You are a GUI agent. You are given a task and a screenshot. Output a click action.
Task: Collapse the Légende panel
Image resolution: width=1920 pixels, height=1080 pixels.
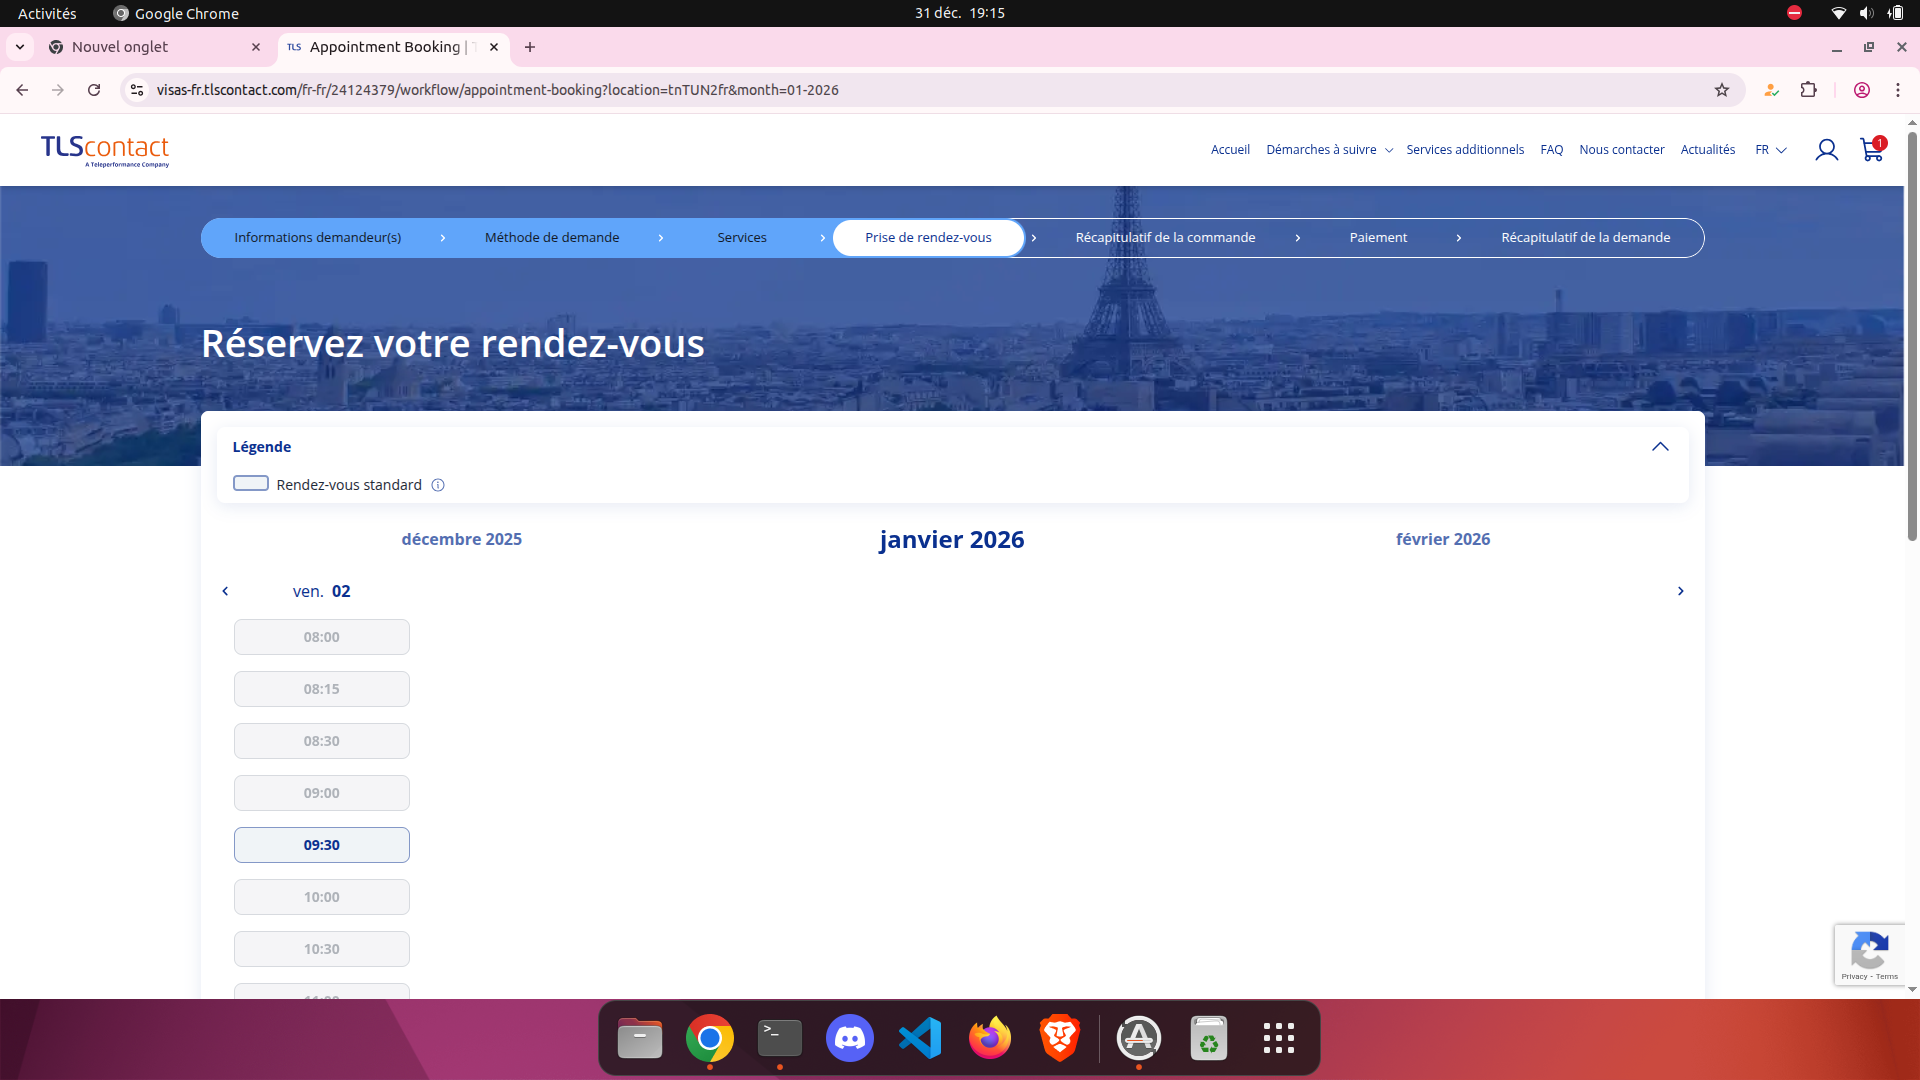tap(1660, 447)
